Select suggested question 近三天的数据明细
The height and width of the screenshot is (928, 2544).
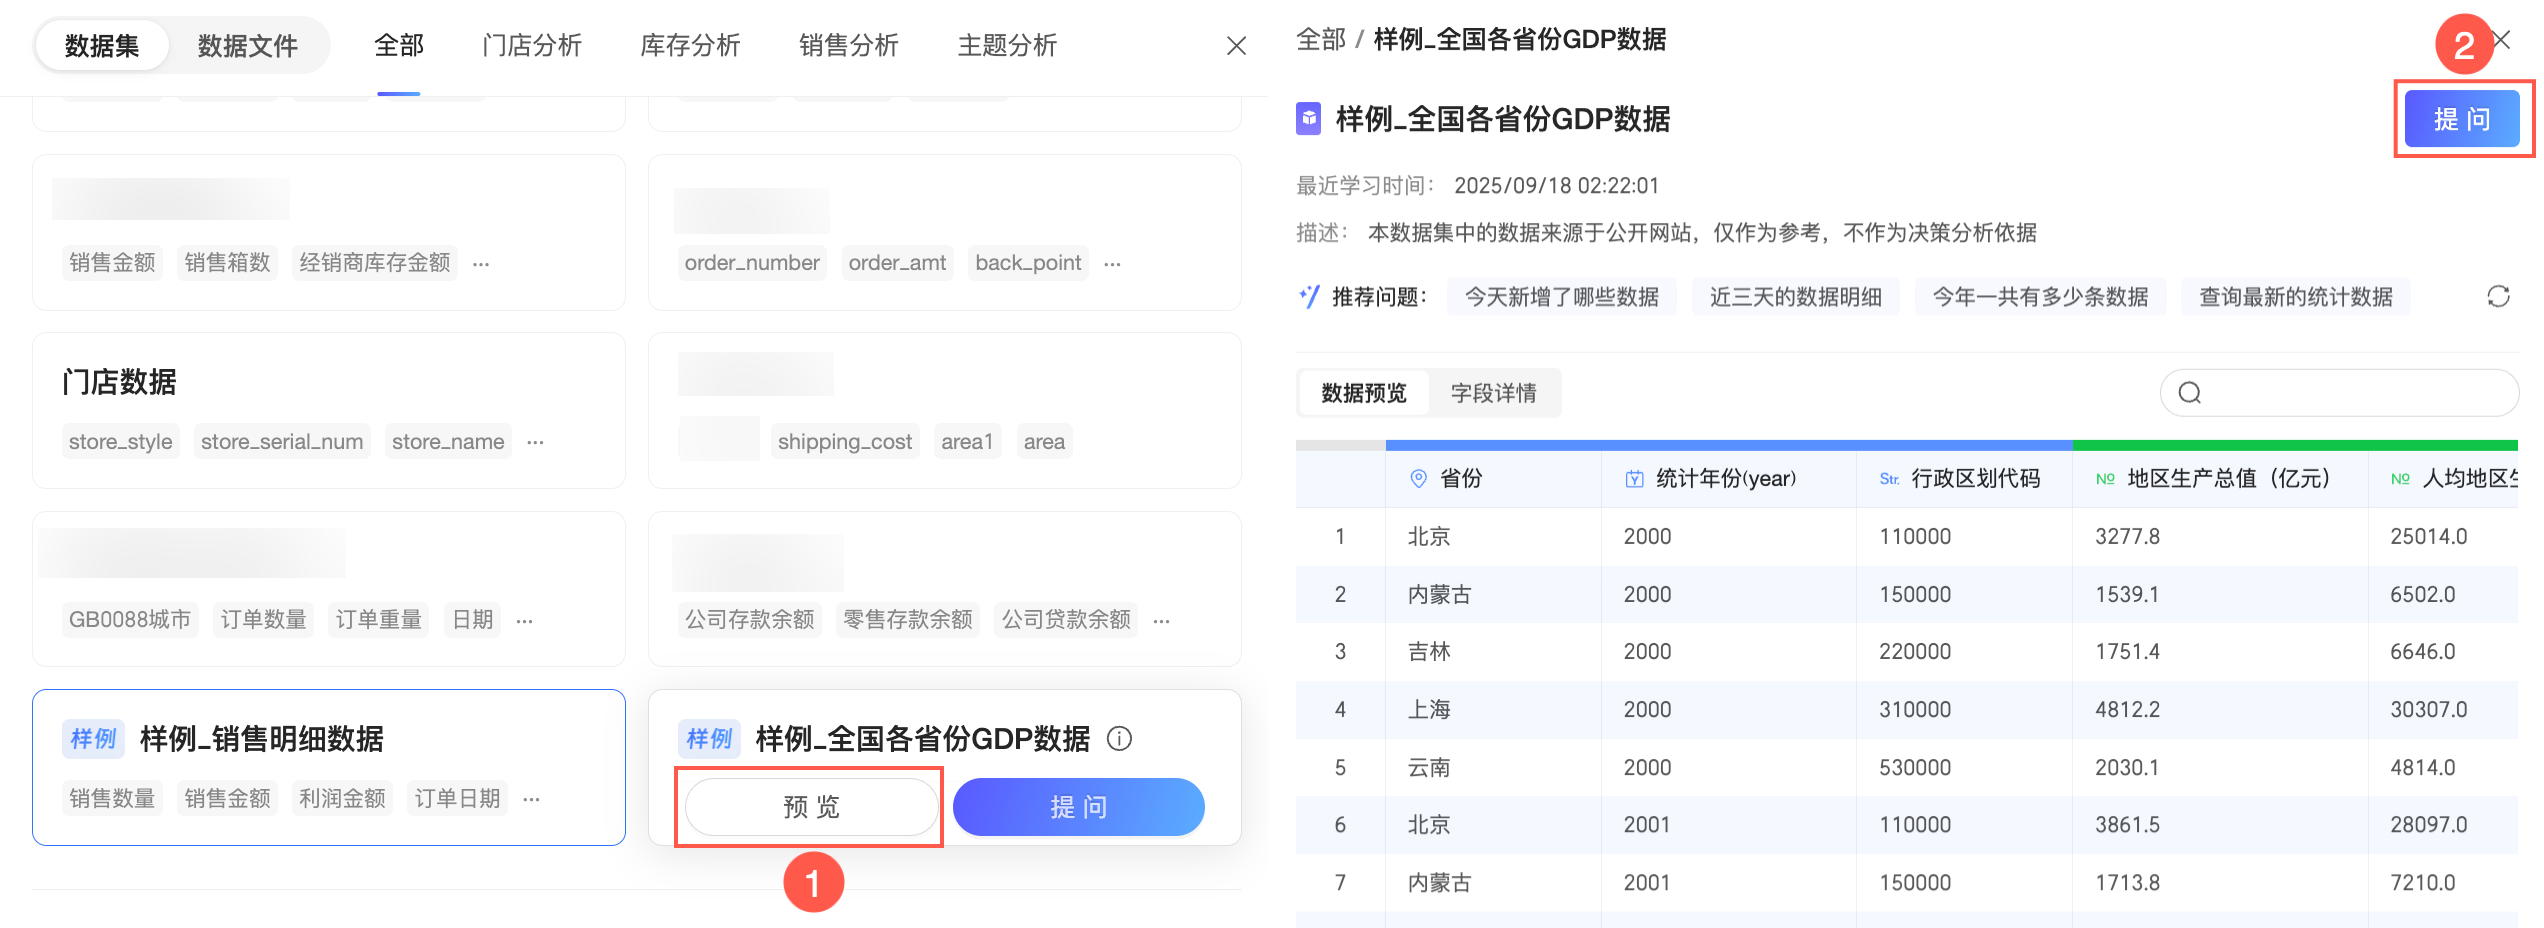click(x=1795, y=297)
